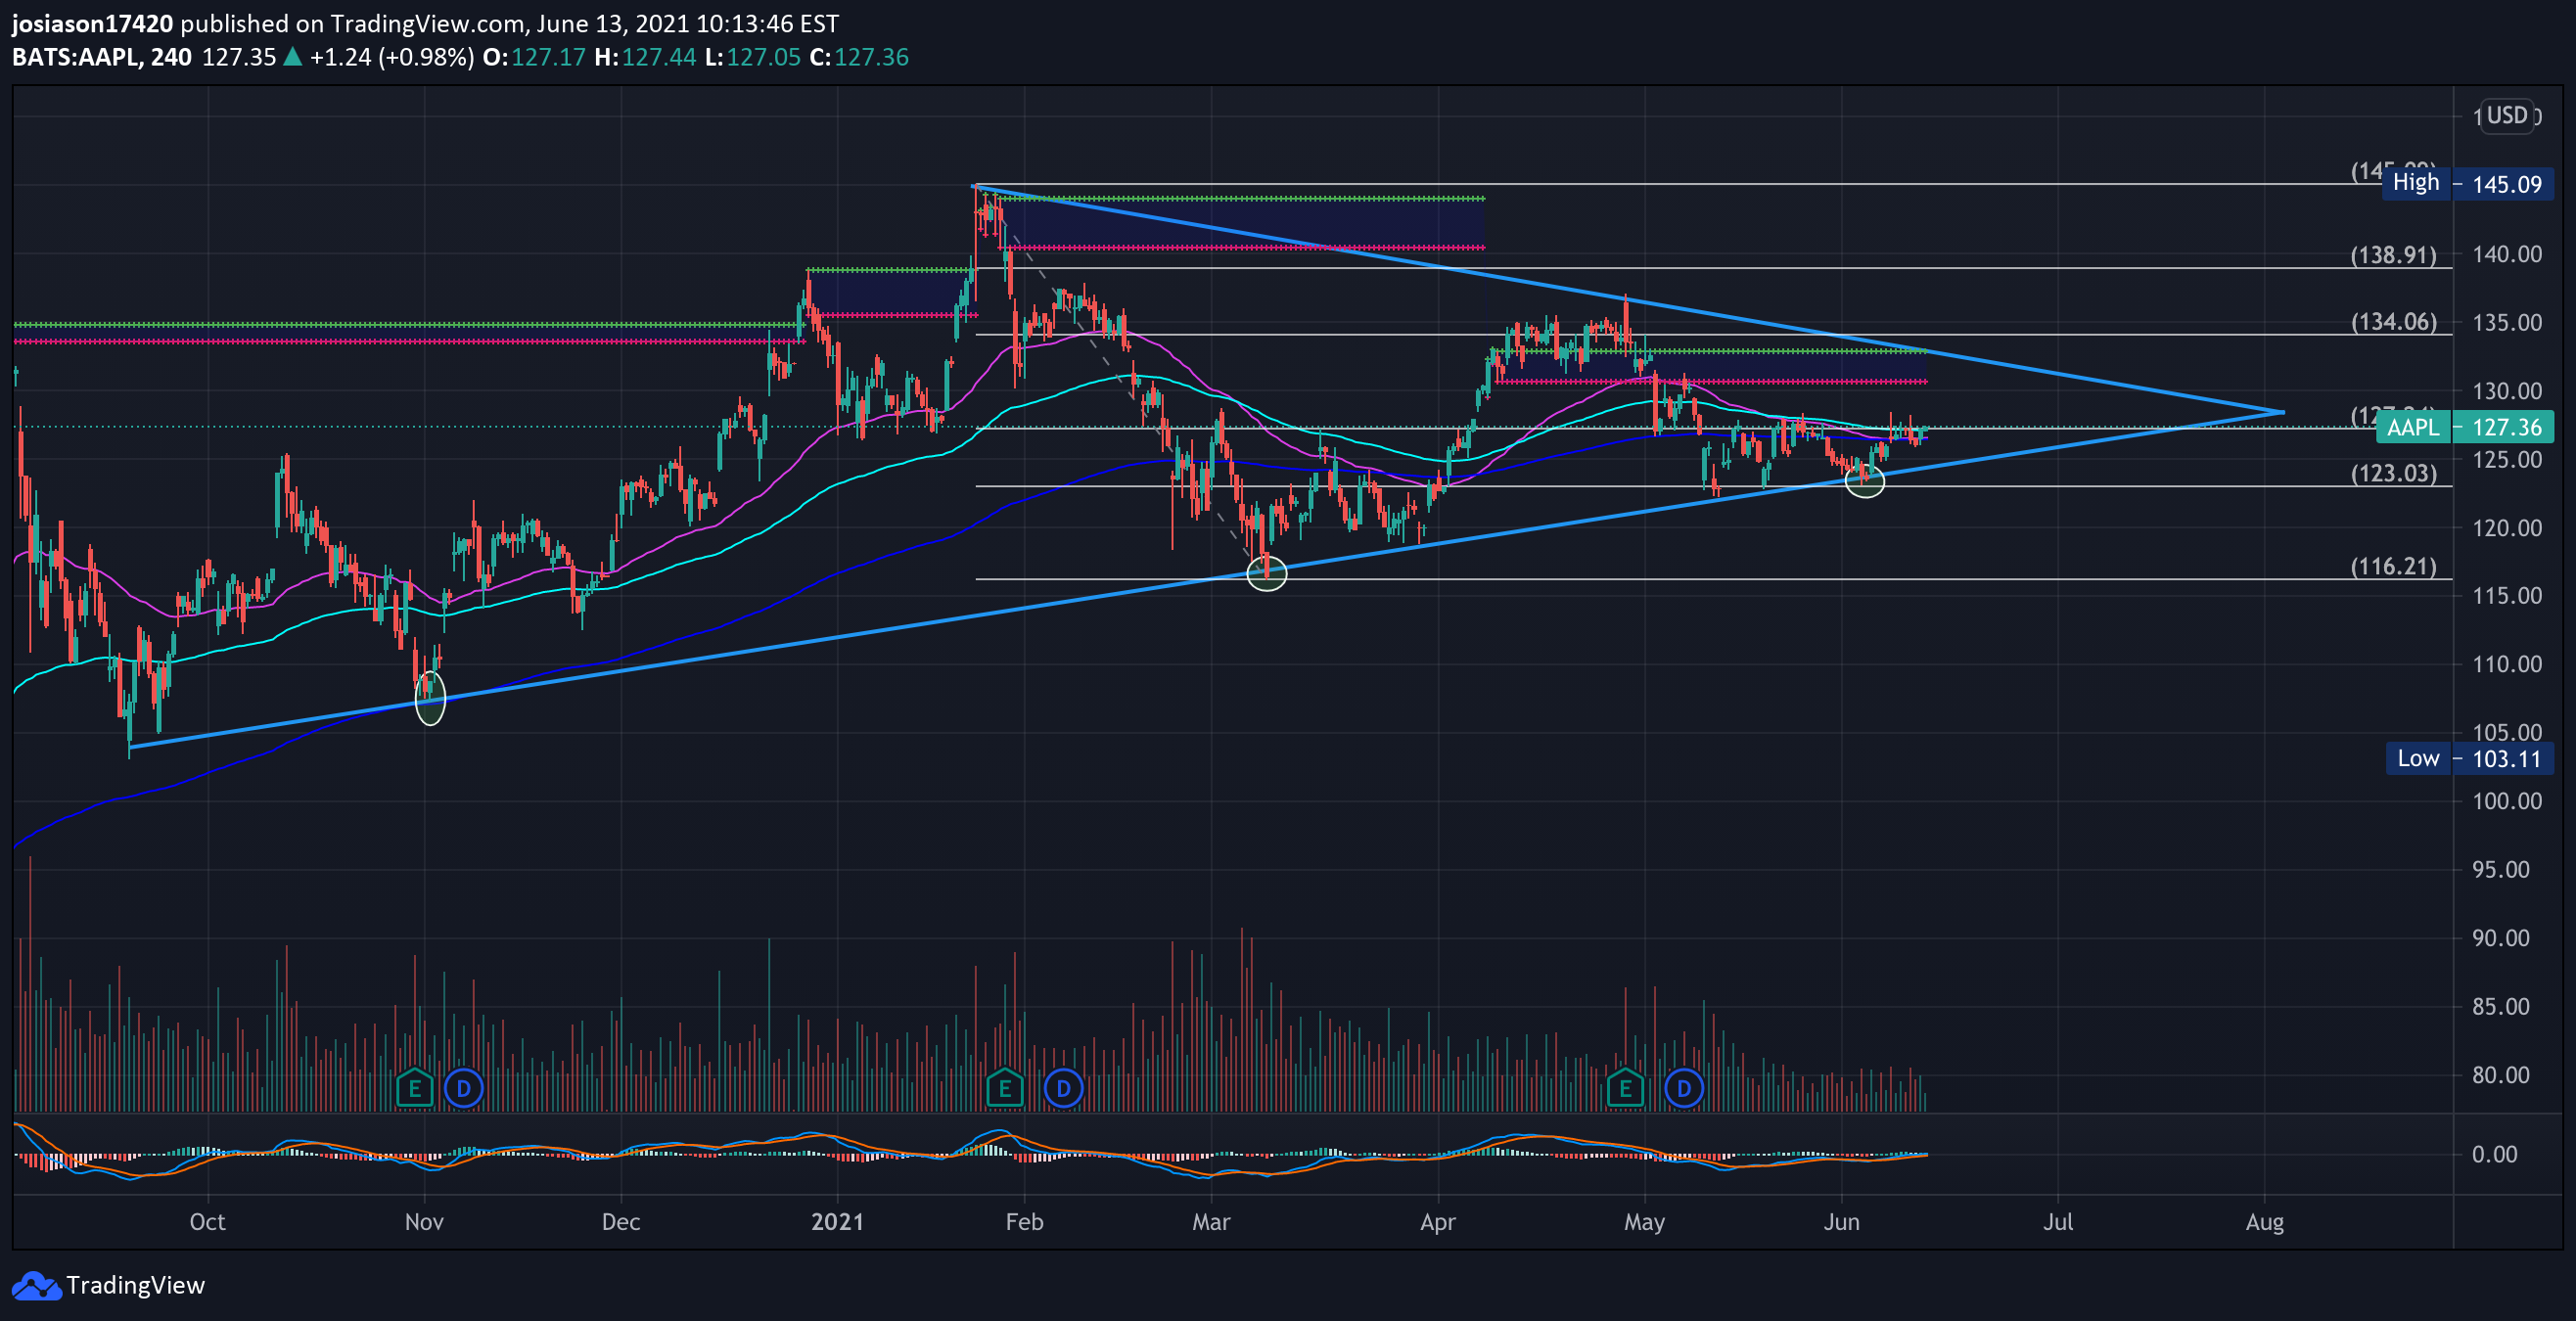Click the circled November trendline touch

tap(430, 698)
